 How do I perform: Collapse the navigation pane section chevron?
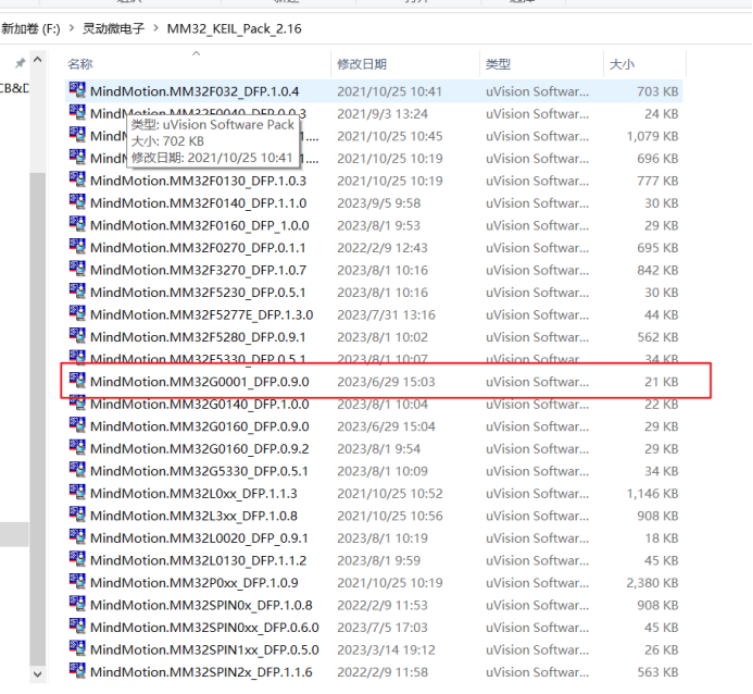click(x=38, y=63)
